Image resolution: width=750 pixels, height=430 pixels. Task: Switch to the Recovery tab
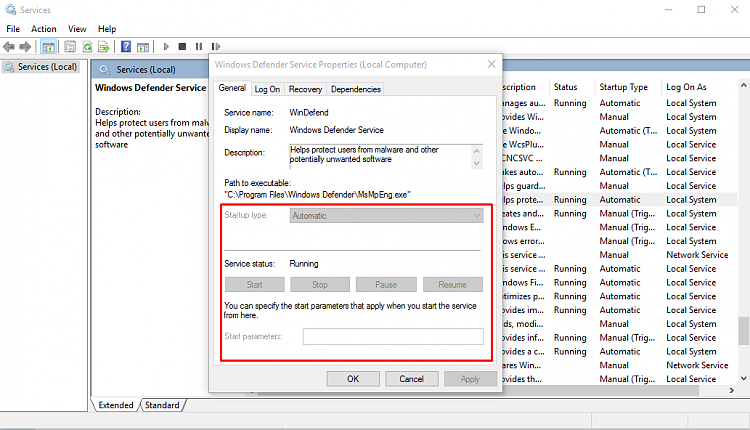[305, 89]
